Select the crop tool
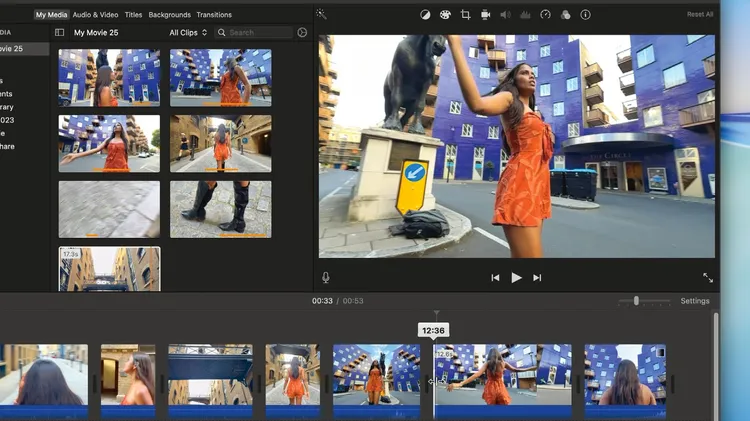Screen dimensions: 750x421 [465, 15]
